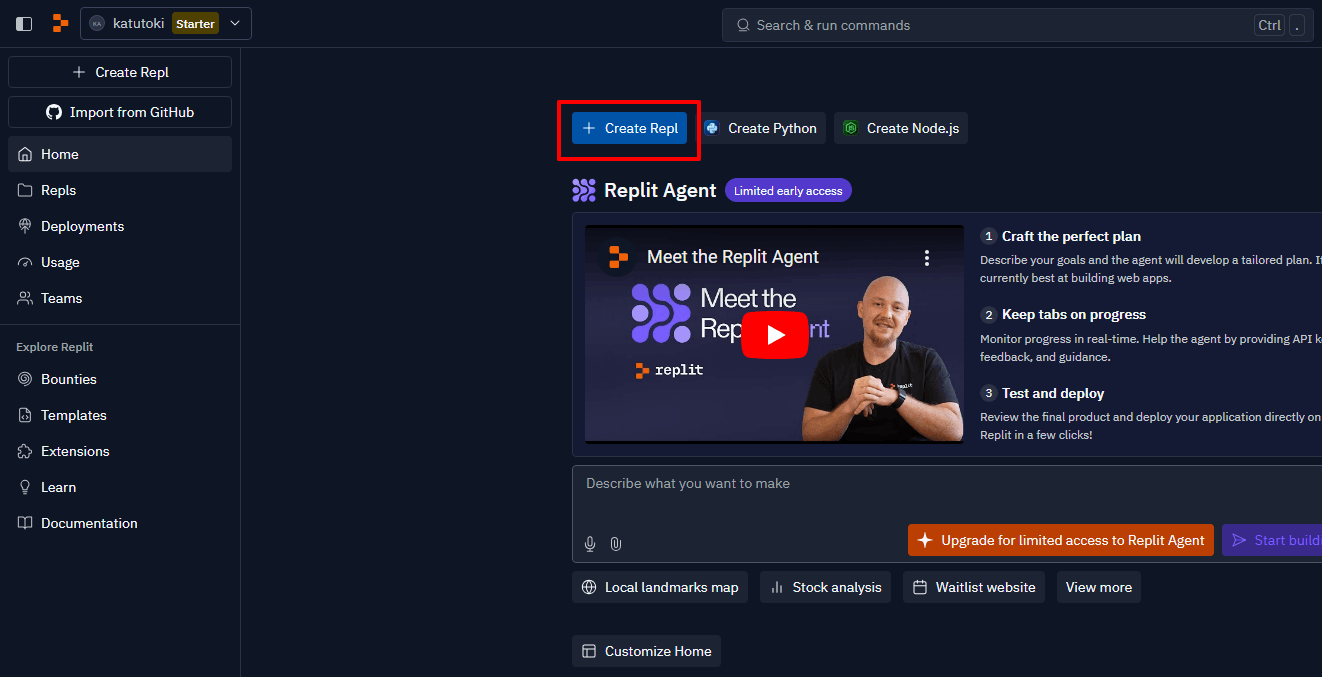Select the Local landmarks map suggestion
Screen dimensions: 1322x677
tap(660, 587)
